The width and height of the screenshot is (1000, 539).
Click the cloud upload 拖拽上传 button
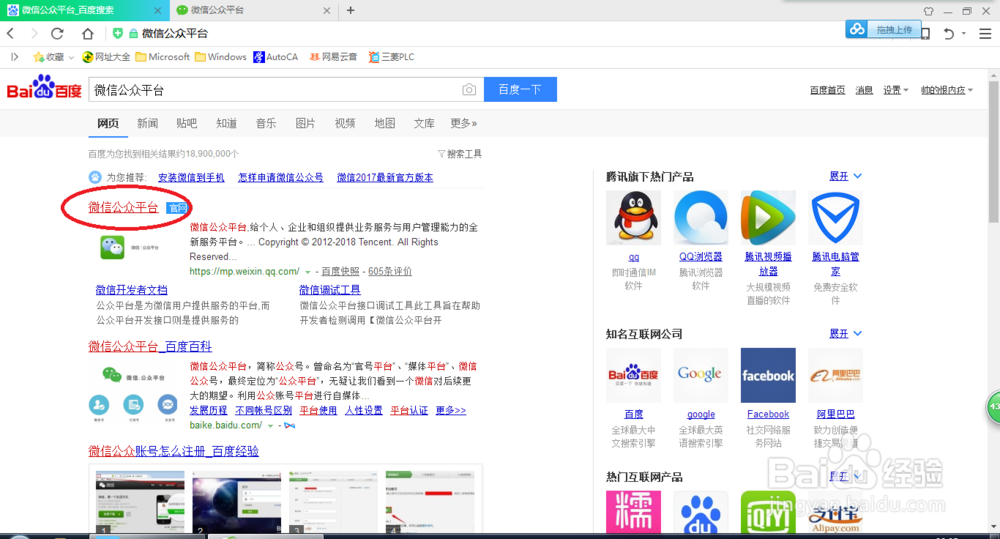[x=883, y=29]
